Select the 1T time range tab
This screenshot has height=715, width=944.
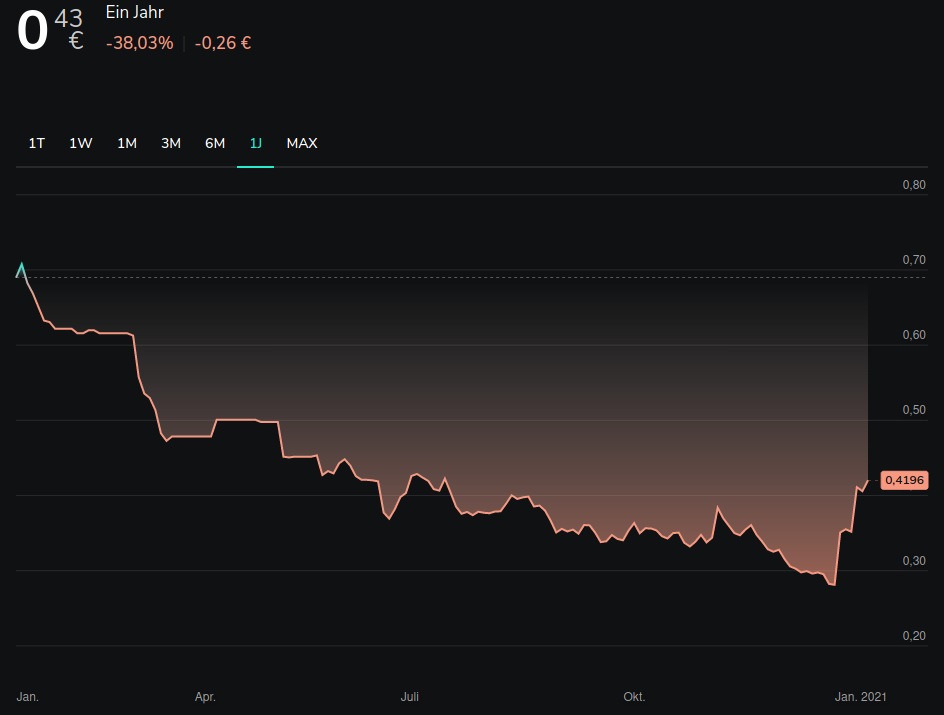click(37, 143)
